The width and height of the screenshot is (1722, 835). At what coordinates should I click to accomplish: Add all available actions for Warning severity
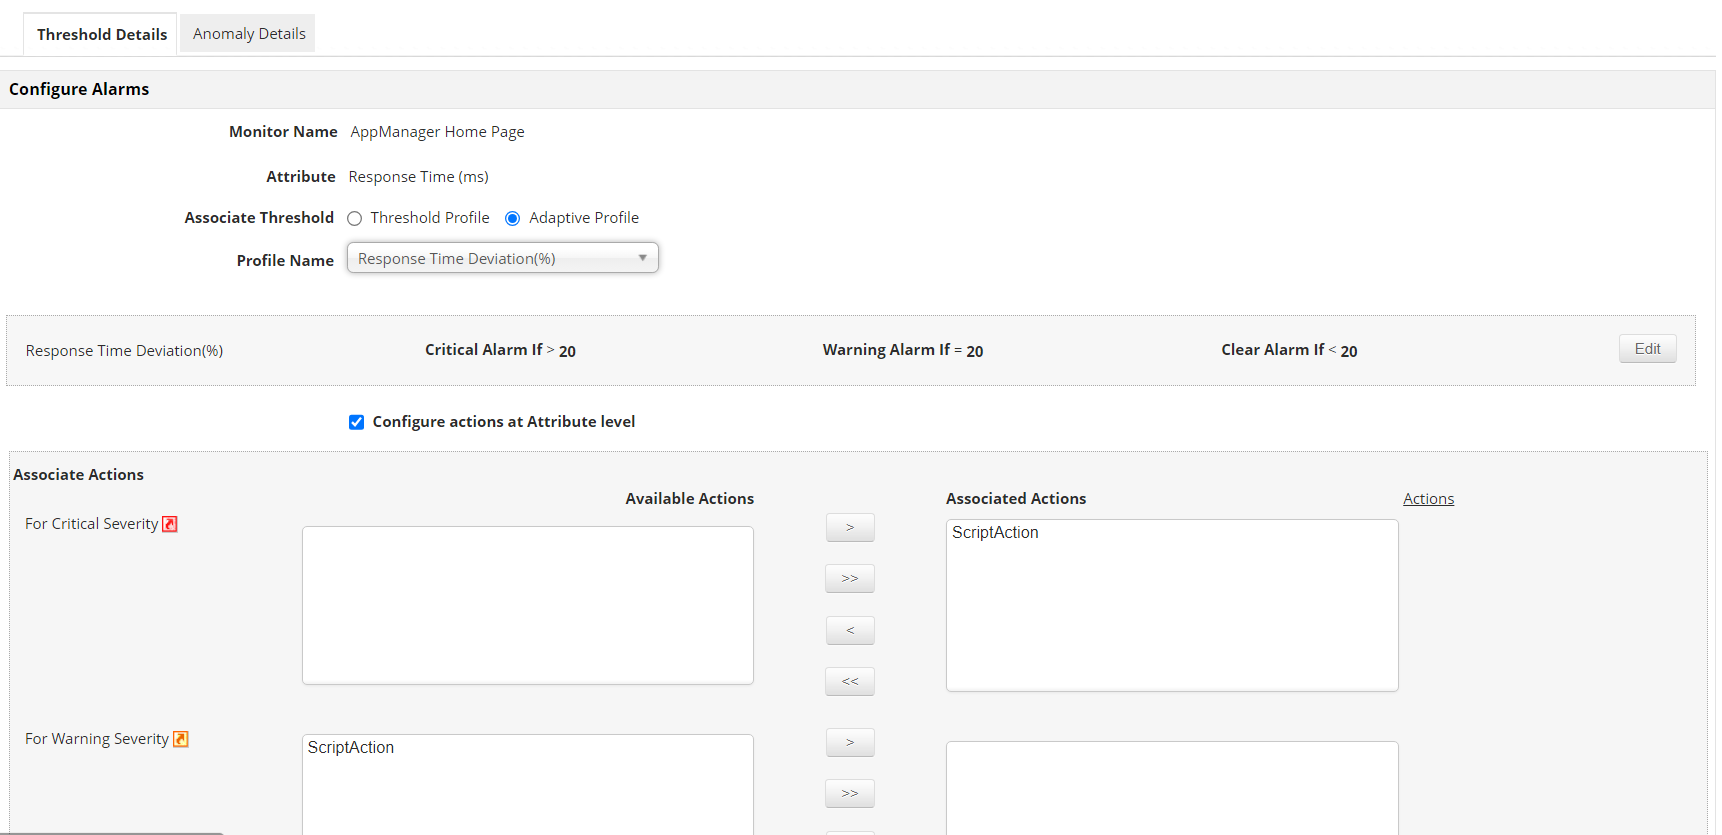(x=850, y=794)
